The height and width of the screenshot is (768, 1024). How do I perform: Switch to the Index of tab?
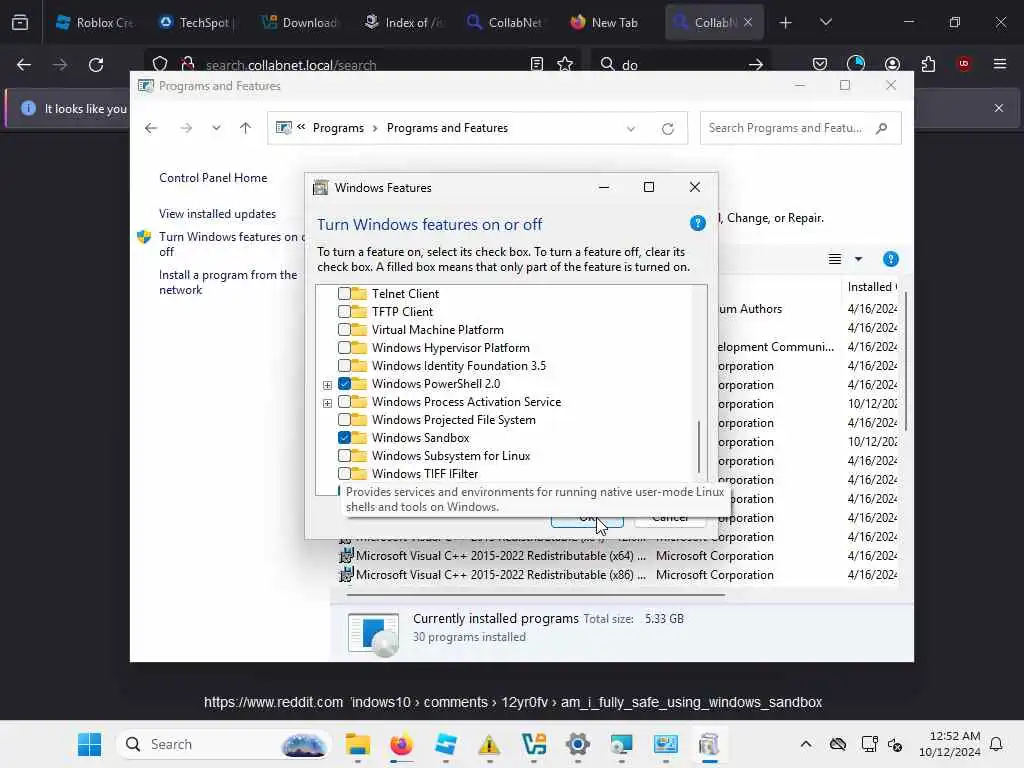click(404, 22)
